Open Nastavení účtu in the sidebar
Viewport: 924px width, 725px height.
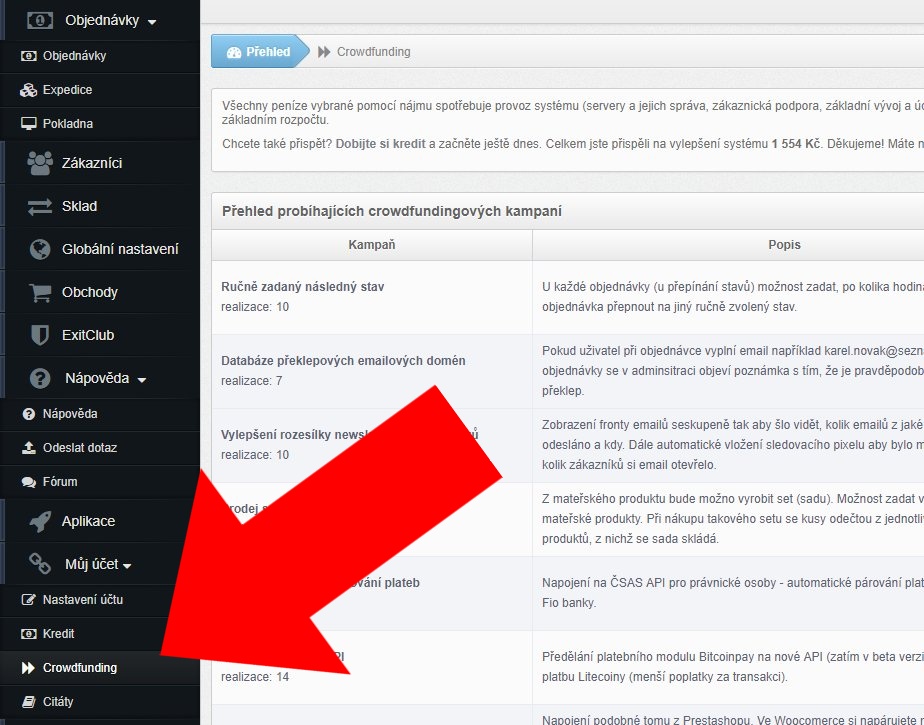(82, 600)
